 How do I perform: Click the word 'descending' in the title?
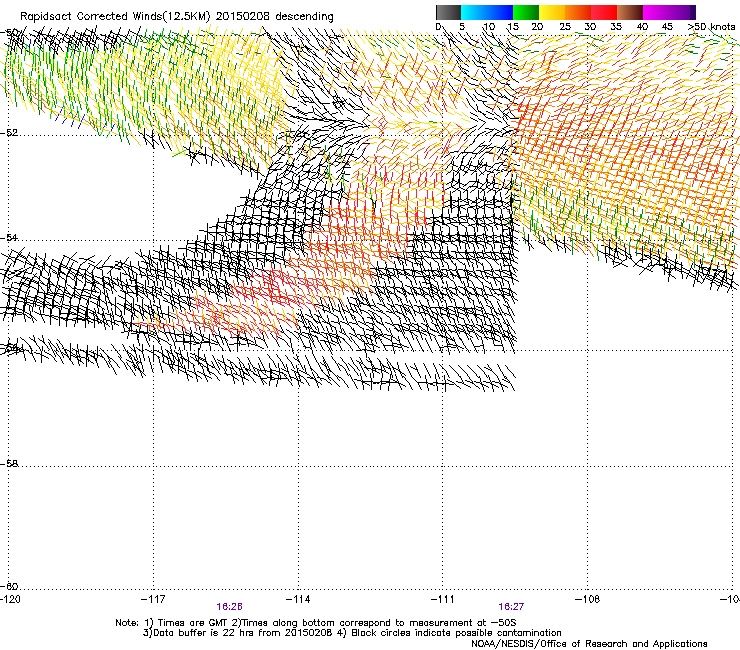[304, 16]
